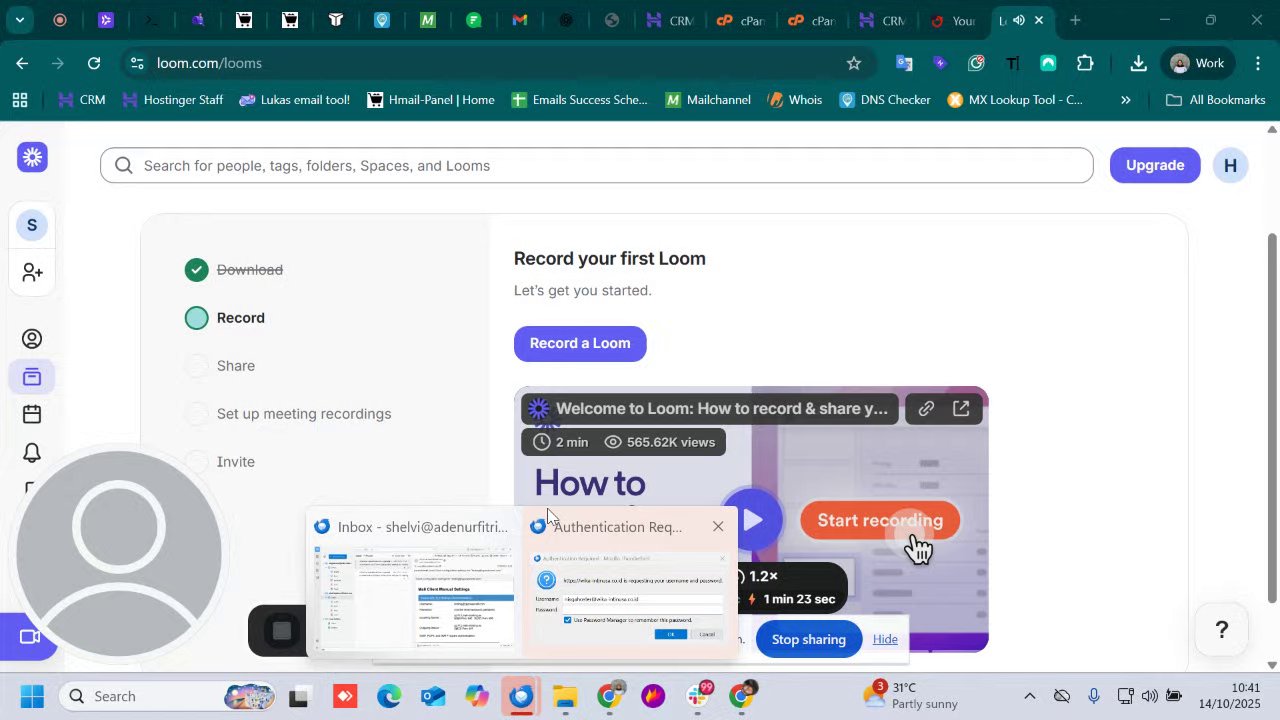Image resolution: width=1280 pixels, height=720 pixels.
Task: Open the MX Lookup Tool bookmark
Action: coord(1015,100)
